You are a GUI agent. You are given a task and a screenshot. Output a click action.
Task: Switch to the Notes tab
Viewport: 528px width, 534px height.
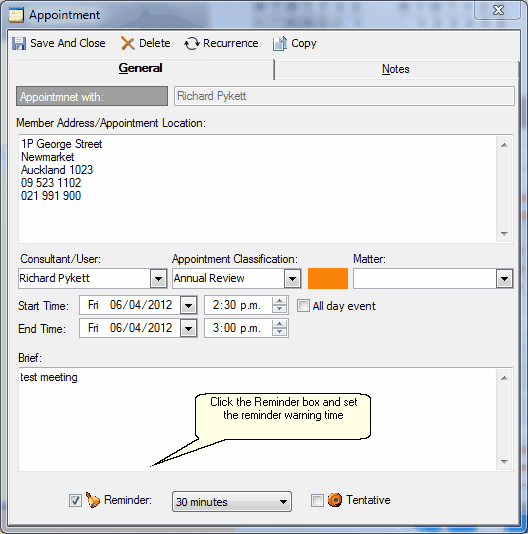pos(396,69)
